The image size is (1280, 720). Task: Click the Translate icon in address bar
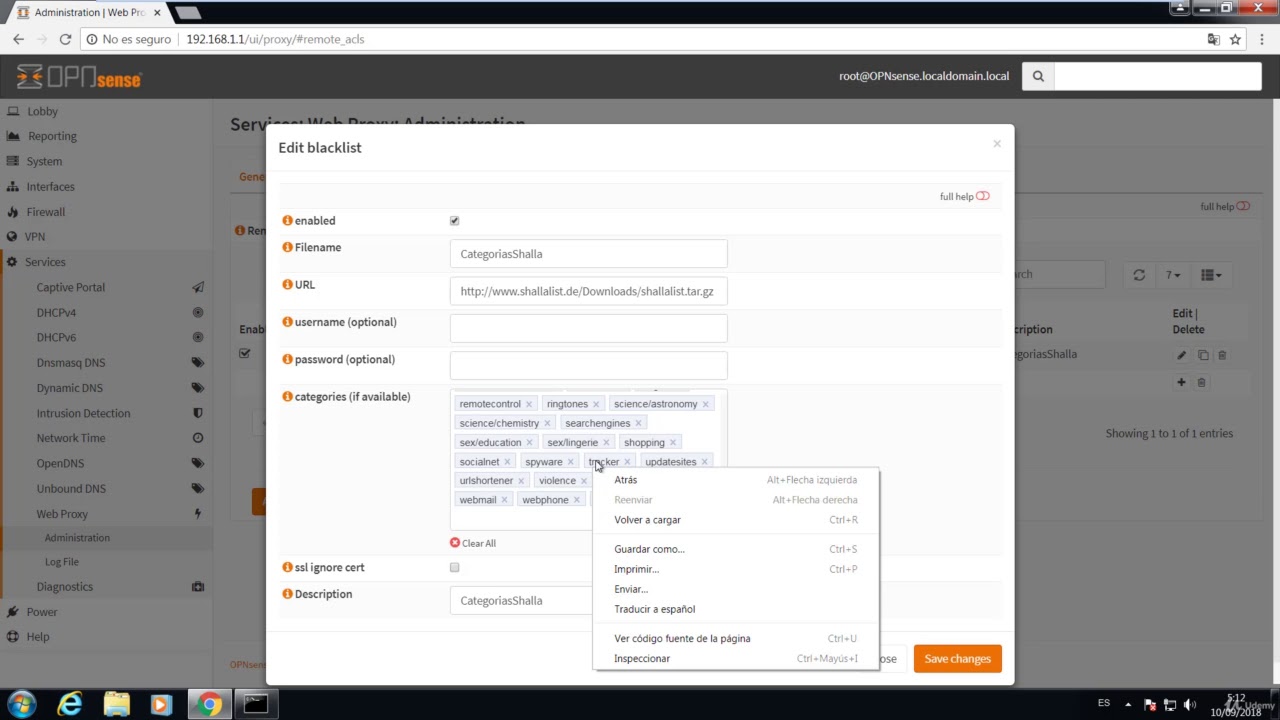click(x=1213, y=39)
